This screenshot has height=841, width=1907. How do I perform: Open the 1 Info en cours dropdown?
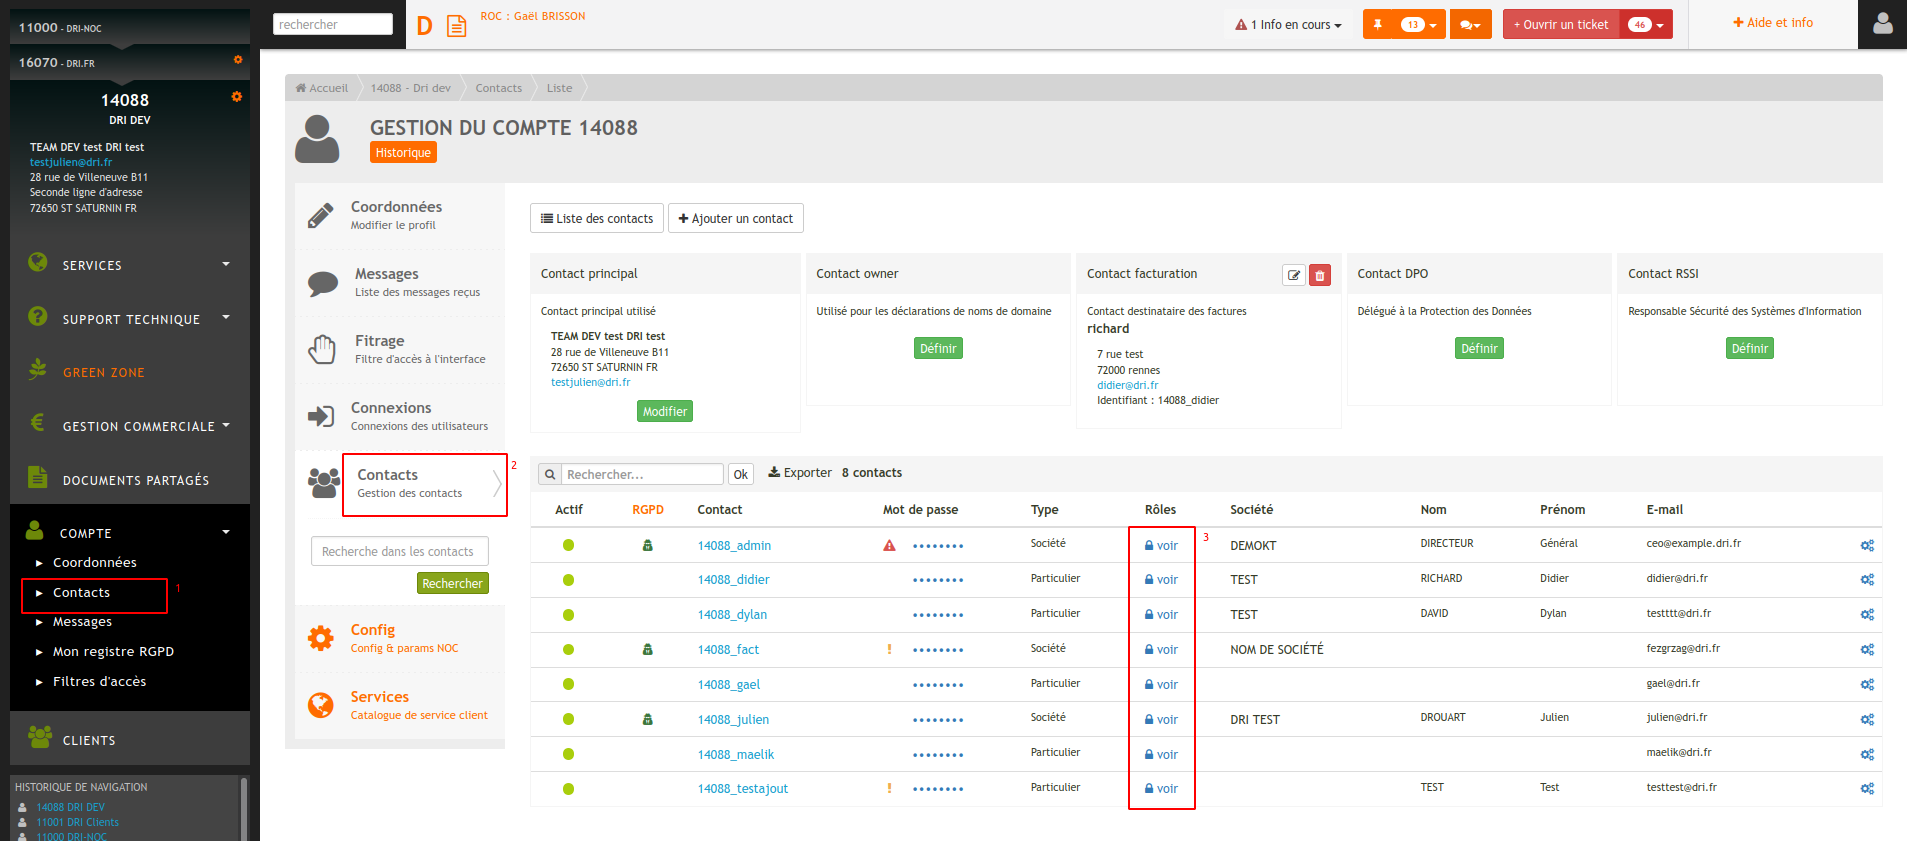[x=1288, y=25]
